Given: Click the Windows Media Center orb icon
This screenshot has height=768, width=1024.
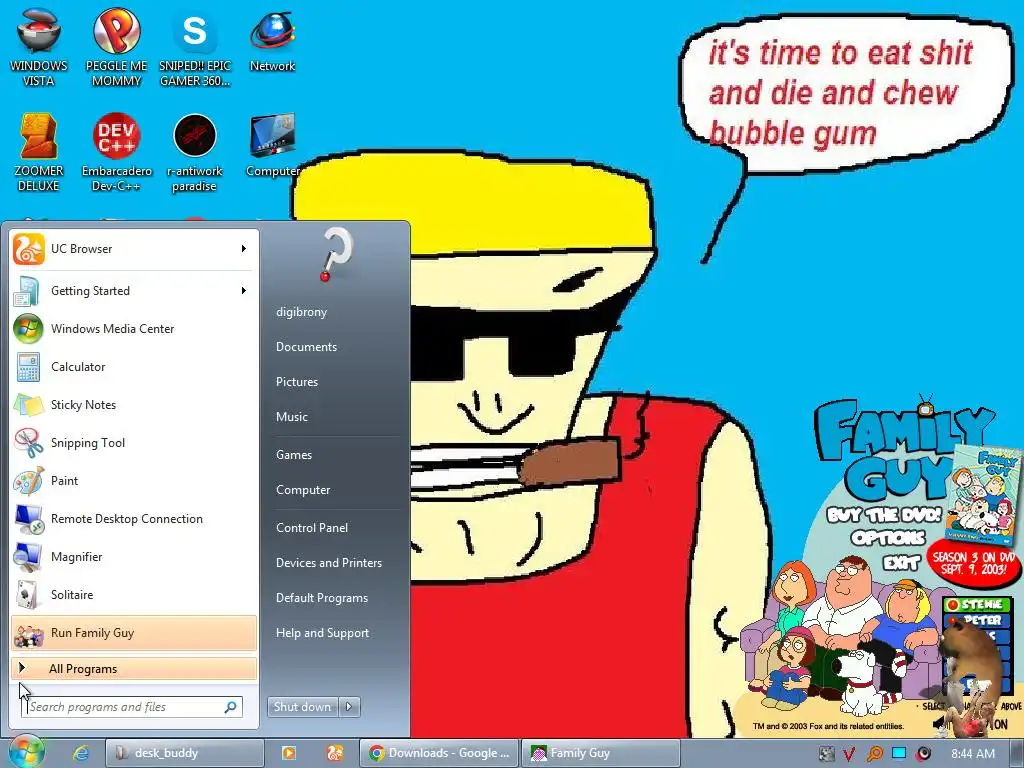Looking at the screenshot, I should pos(28,328).
